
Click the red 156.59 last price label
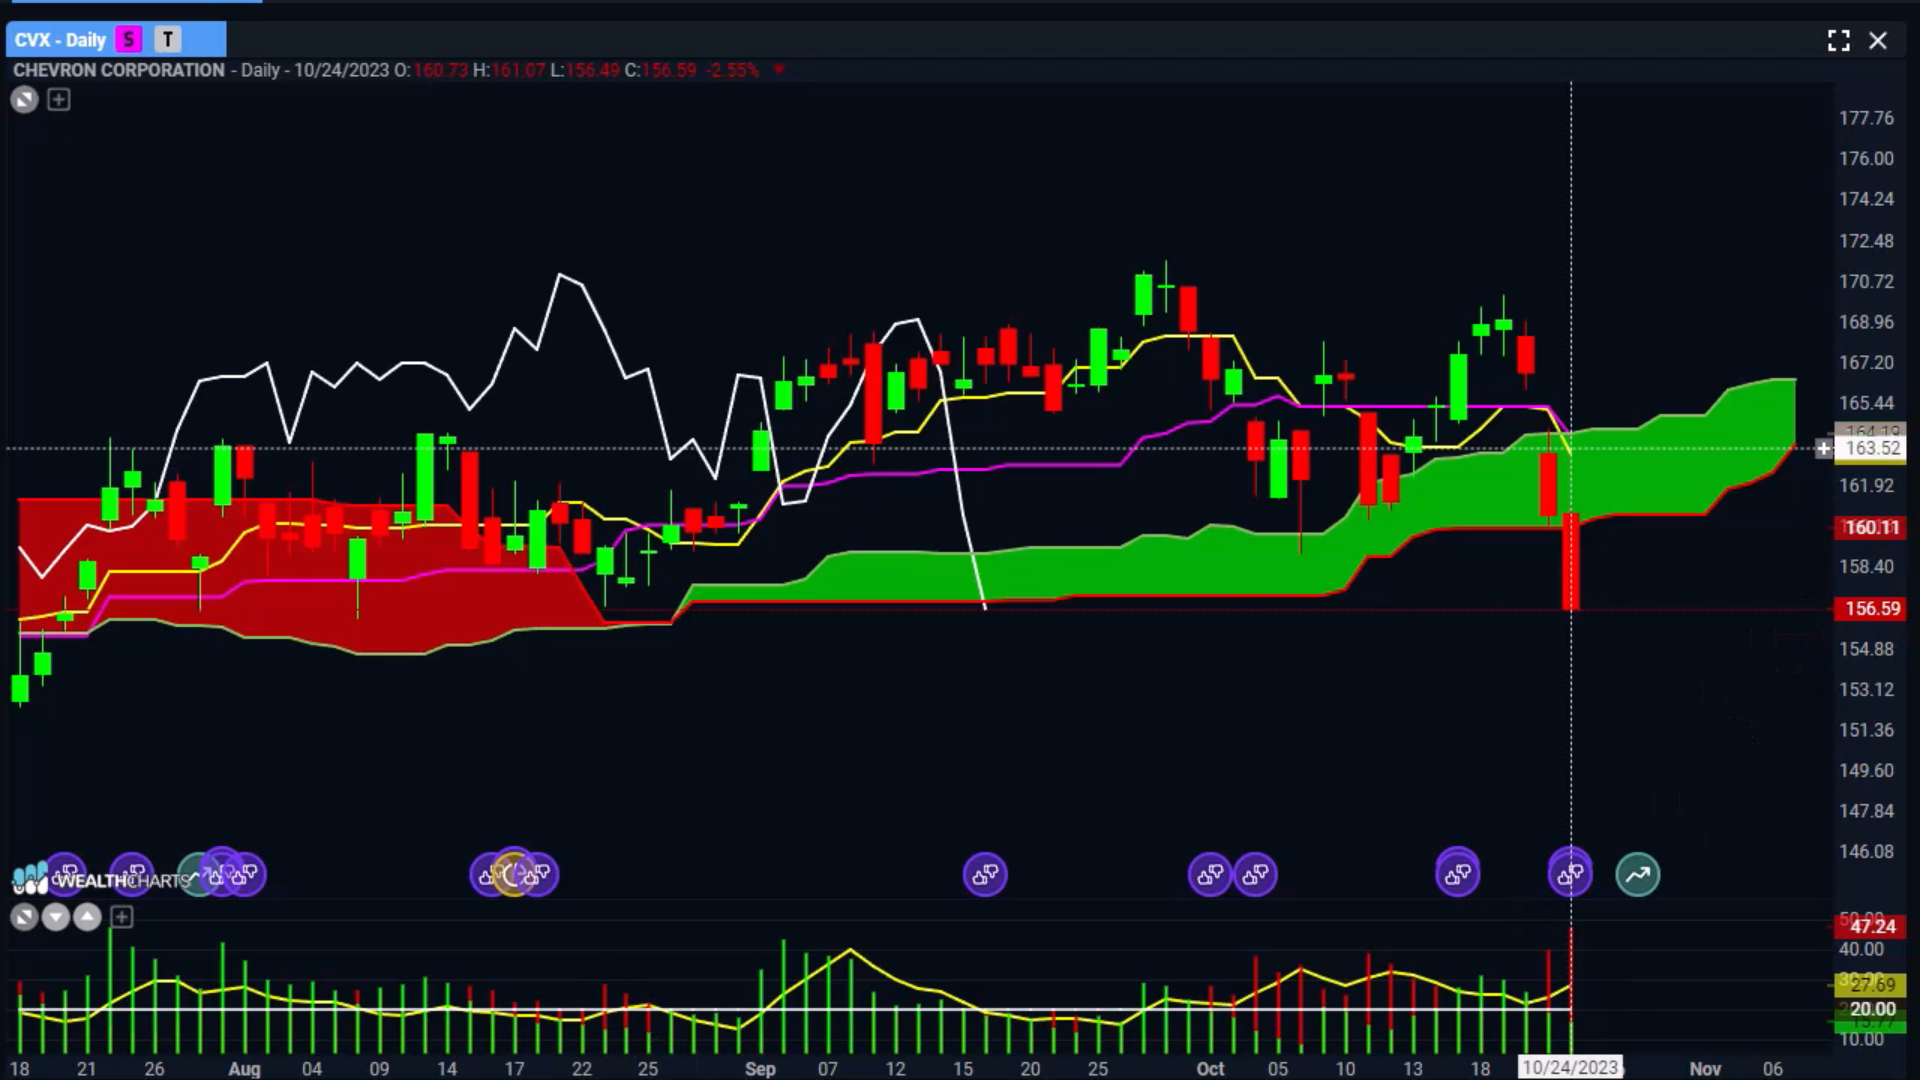pyautogui.click(x=1870, y=609)
